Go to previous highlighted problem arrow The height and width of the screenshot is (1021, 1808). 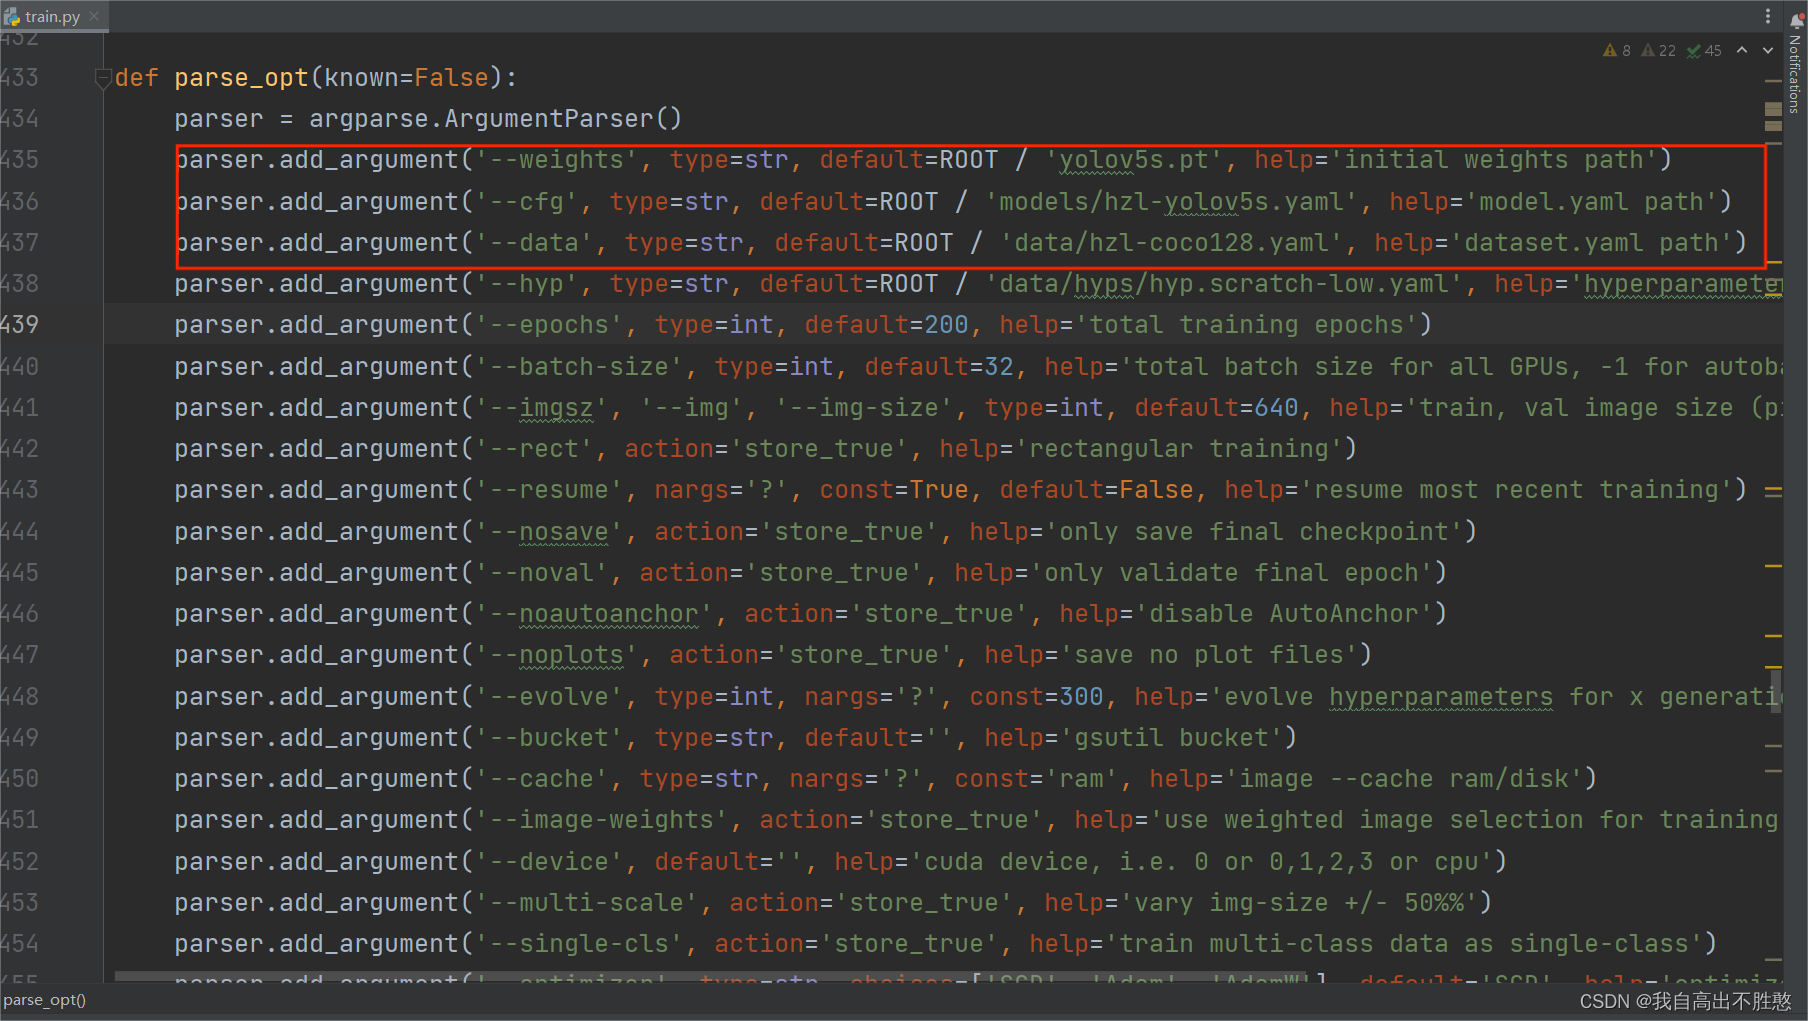click(1742, 50)
